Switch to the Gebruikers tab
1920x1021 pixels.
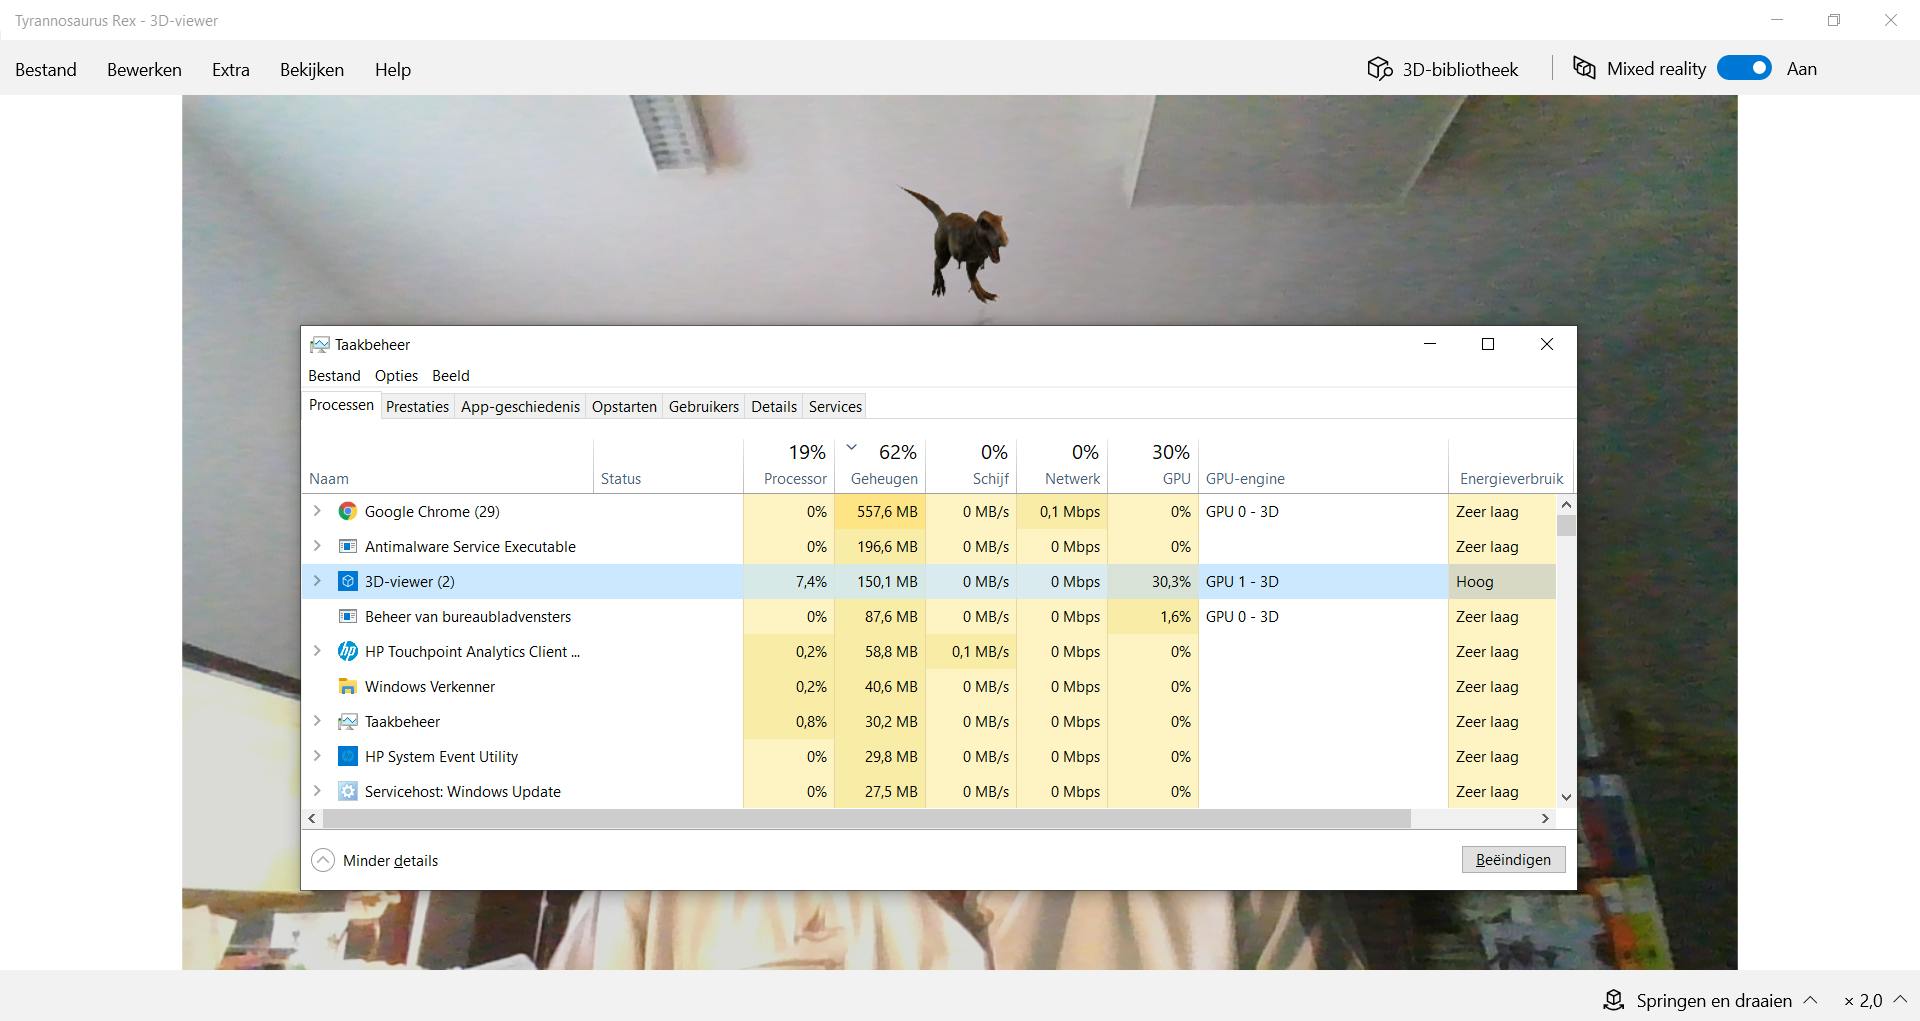704,406
